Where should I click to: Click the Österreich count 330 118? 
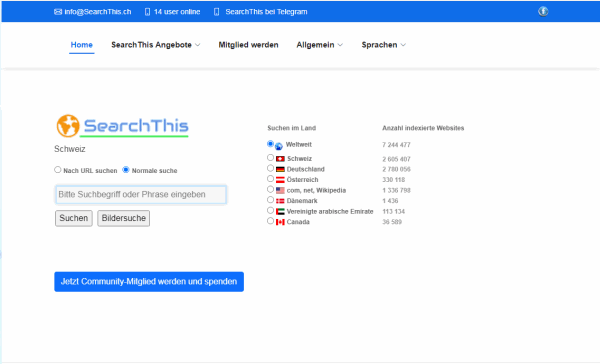(393, 180)
